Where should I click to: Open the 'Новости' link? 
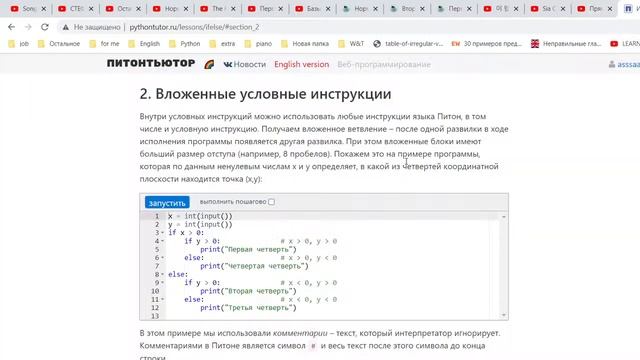pyautogui.click(x=250, y=64)
